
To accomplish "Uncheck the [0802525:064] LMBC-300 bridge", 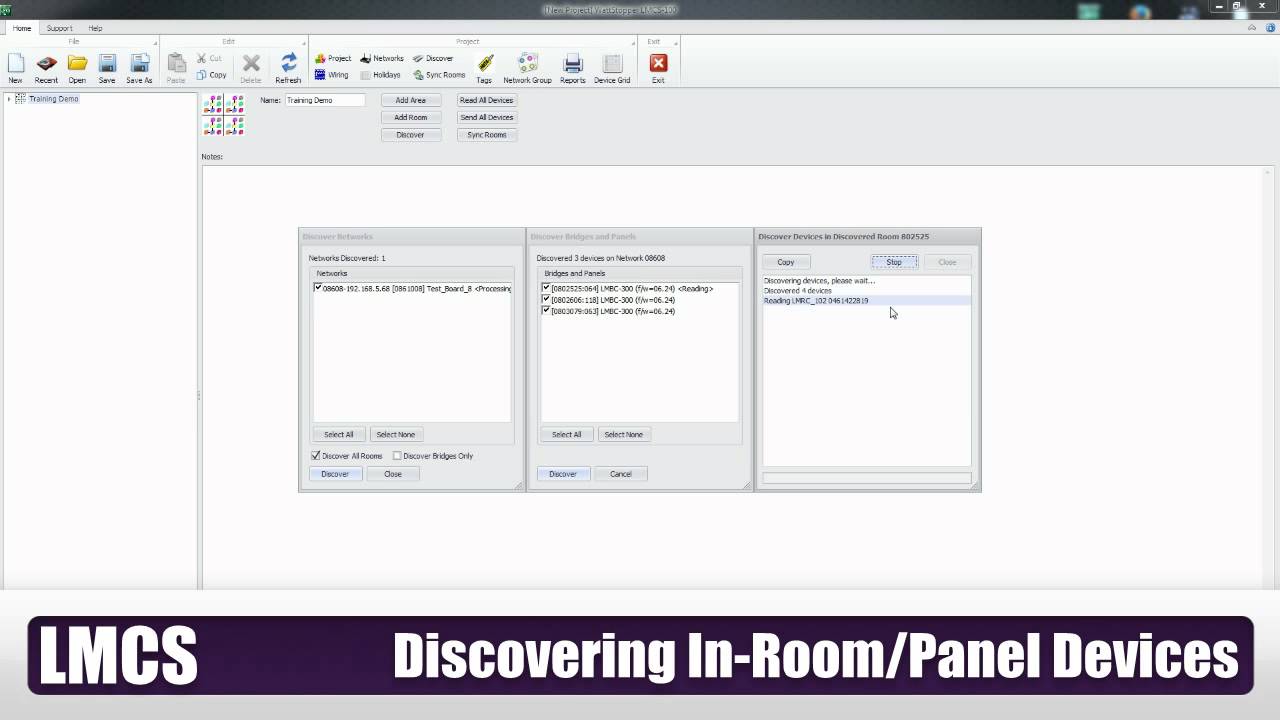I will pos(546,288).
